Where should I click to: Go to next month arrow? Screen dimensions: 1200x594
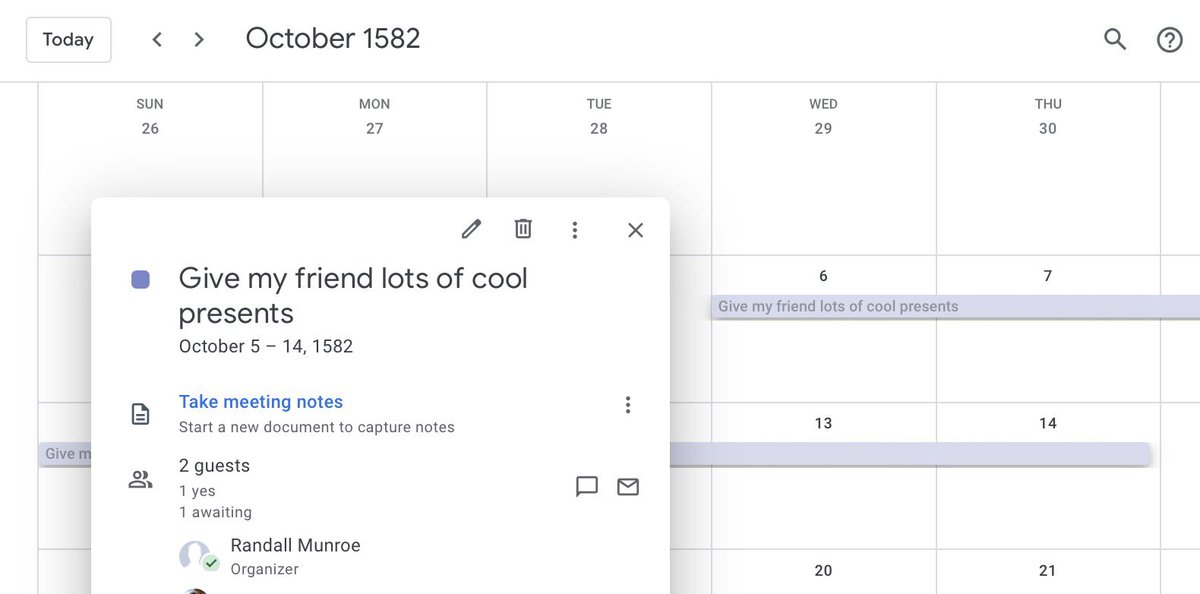click(x=199, y=40)
